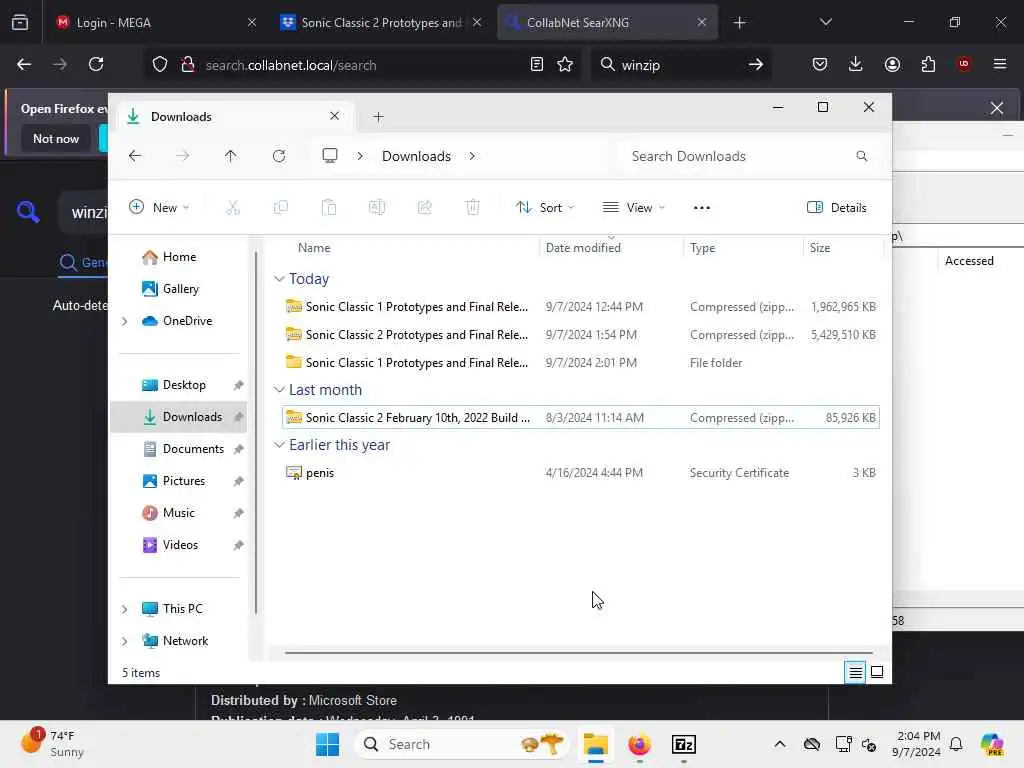Open a new Firefox tab
The image size is (1024, 768).
tap(739, 22)
